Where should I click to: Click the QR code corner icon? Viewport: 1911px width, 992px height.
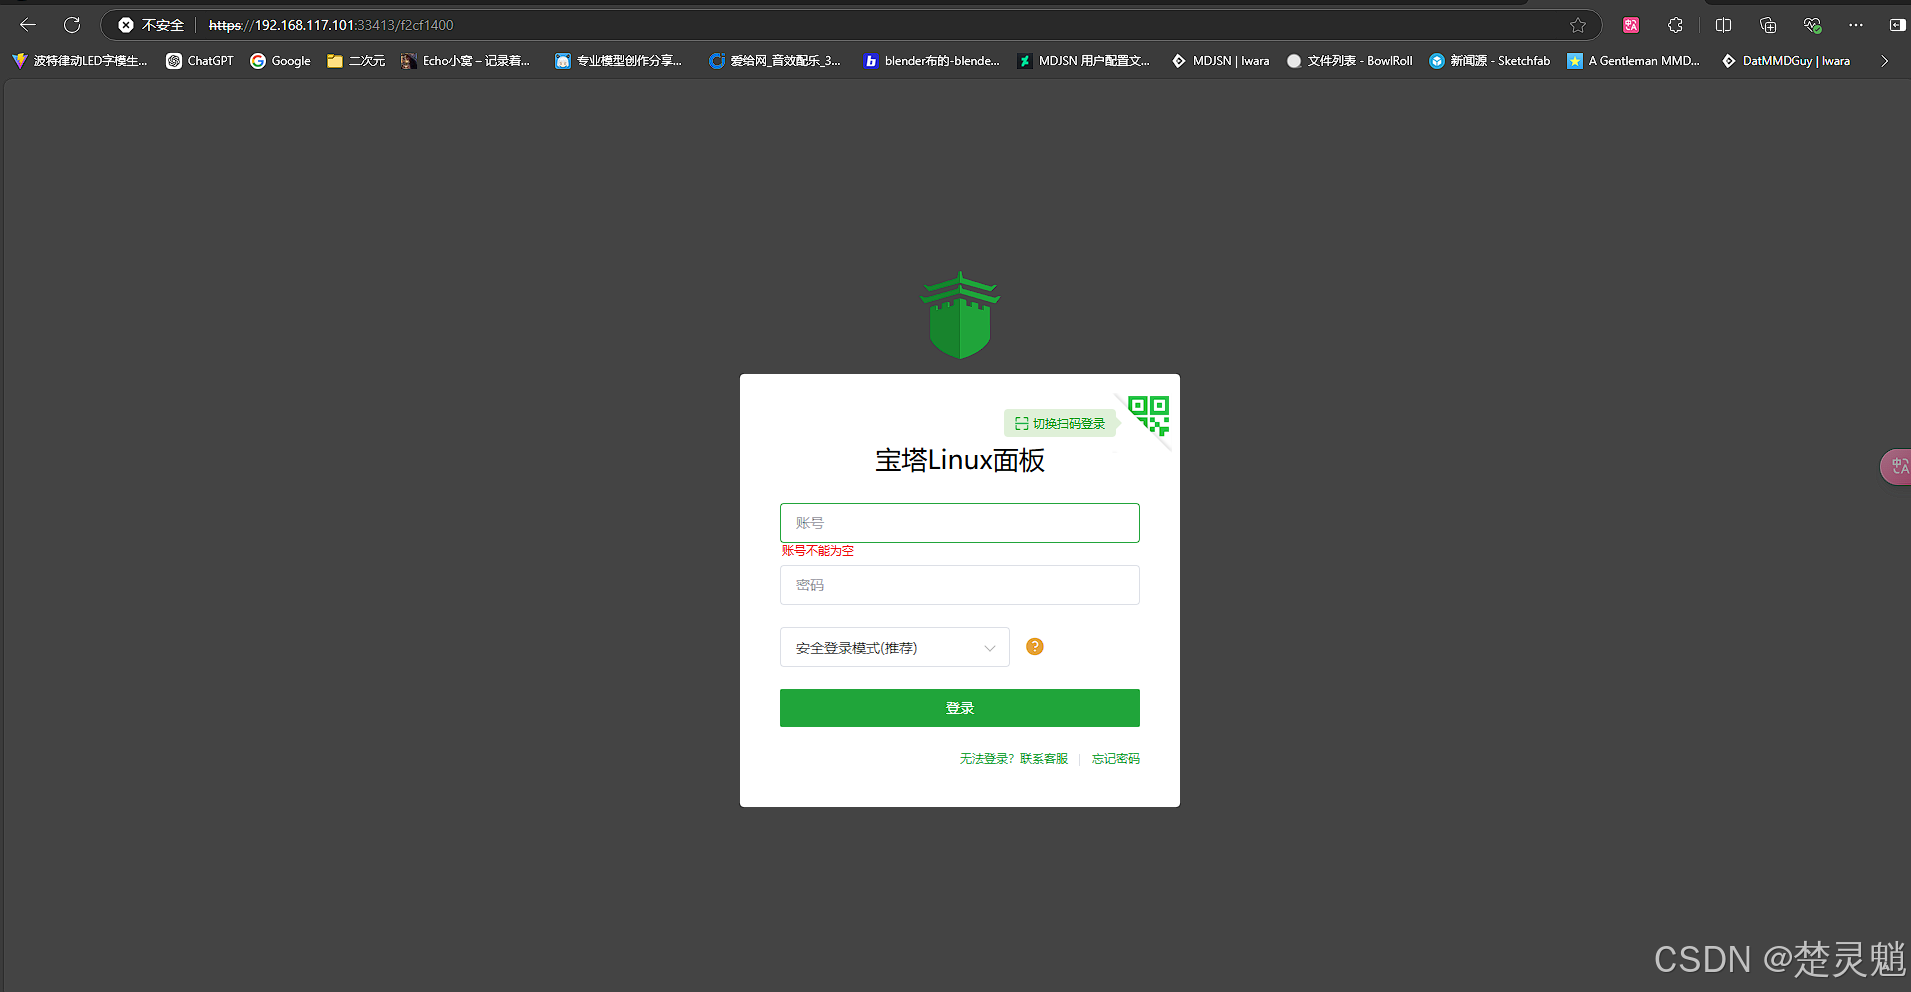1148,415
